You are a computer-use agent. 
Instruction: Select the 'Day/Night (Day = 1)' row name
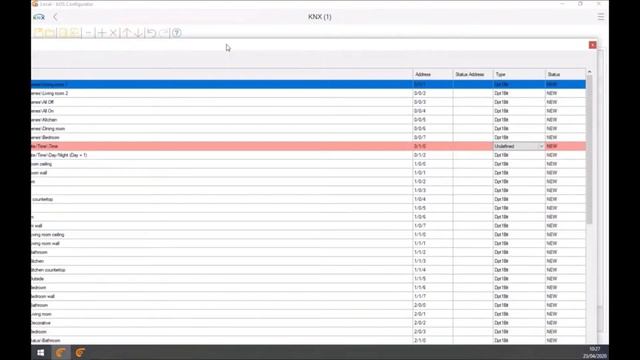pyautogui.click(x=59, y=155)
